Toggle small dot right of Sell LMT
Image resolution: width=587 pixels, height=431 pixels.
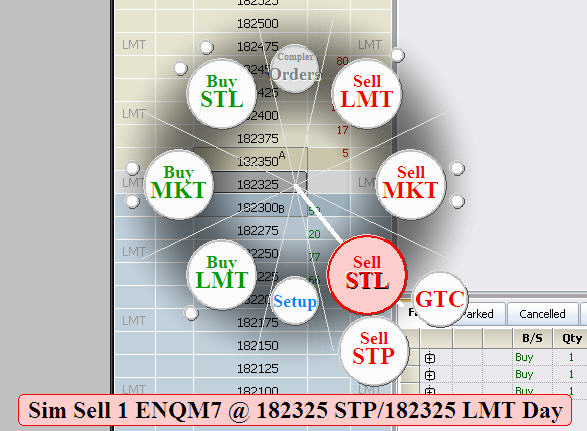397,55
